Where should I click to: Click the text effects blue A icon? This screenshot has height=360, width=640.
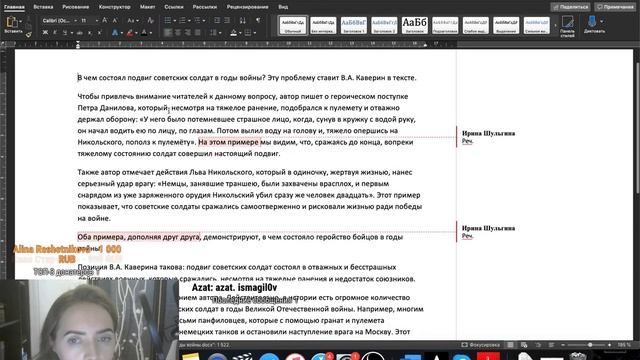(x=115, y=33)
